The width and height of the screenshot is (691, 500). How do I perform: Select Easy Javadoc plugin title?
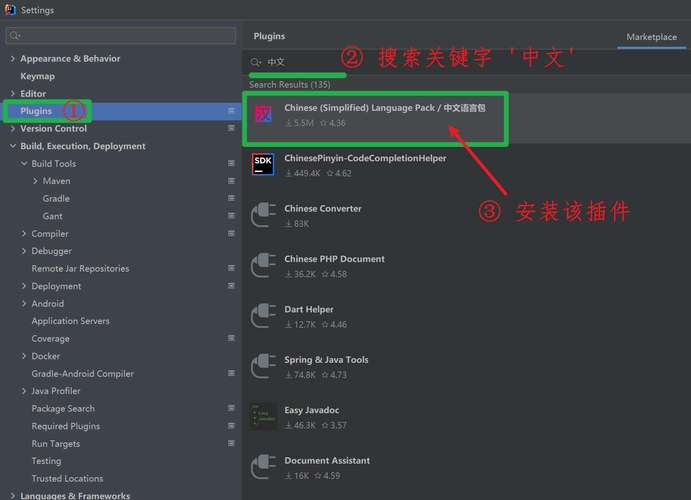[x=312, y=410]
